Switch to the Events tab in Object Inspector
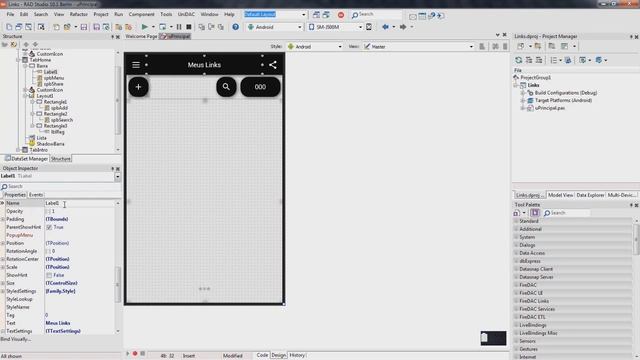Viewport: 640px width, 360px height. coord(36,195)
